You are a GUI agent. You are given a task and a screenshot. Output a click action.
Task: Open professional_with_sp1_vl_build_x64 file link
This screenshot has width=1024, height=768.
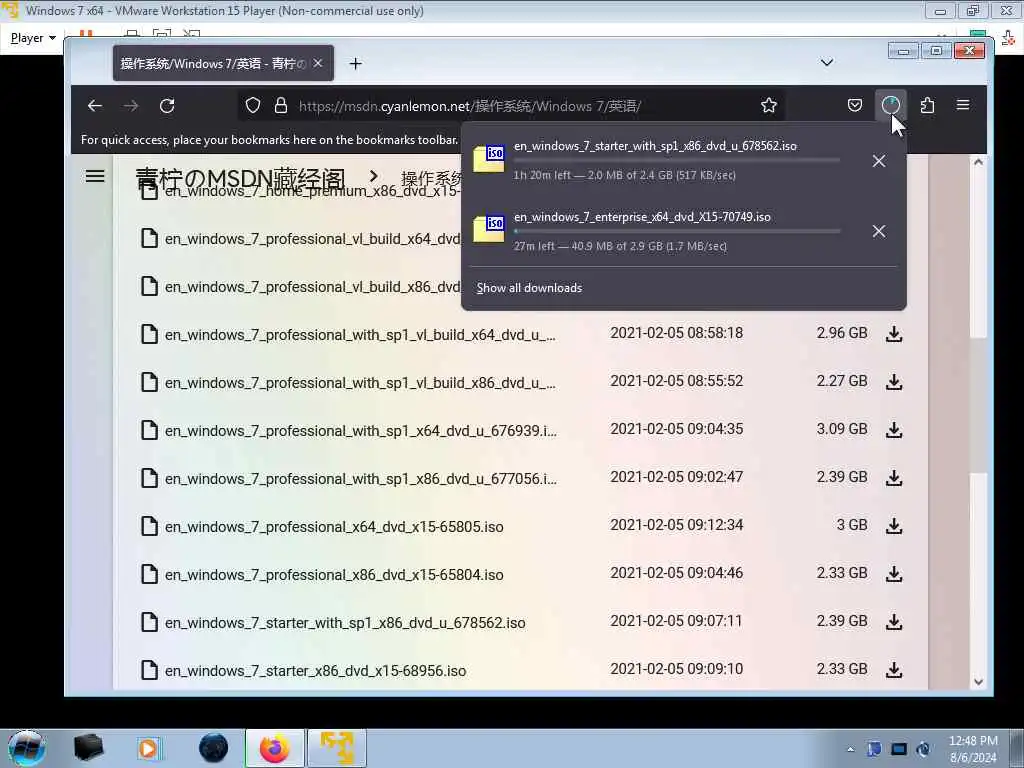(360, 335)
